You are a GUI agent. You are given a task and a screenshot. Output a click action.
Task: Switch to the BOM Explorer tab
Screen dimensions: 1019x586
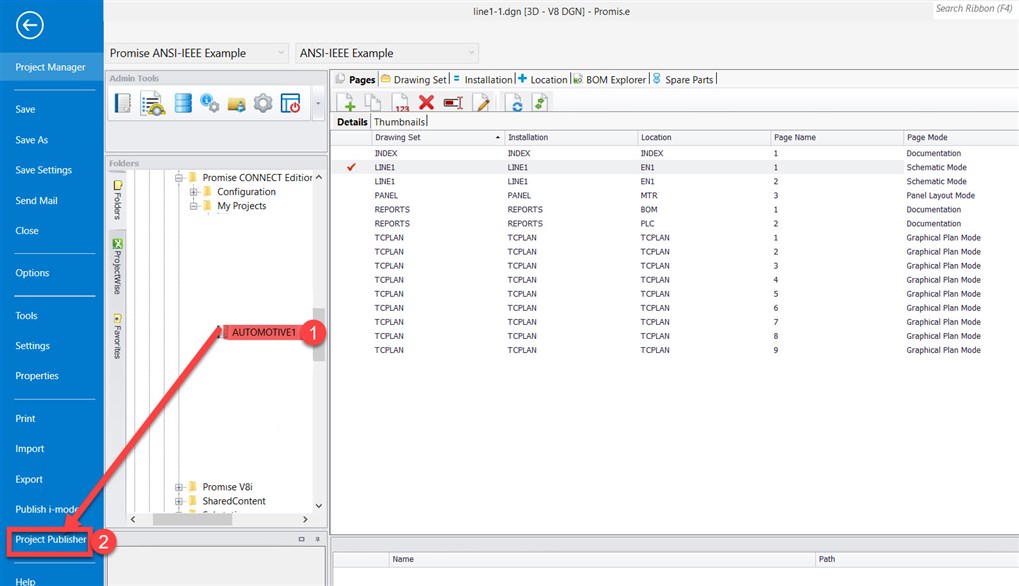pyautogui.click(x=610, y=79)
